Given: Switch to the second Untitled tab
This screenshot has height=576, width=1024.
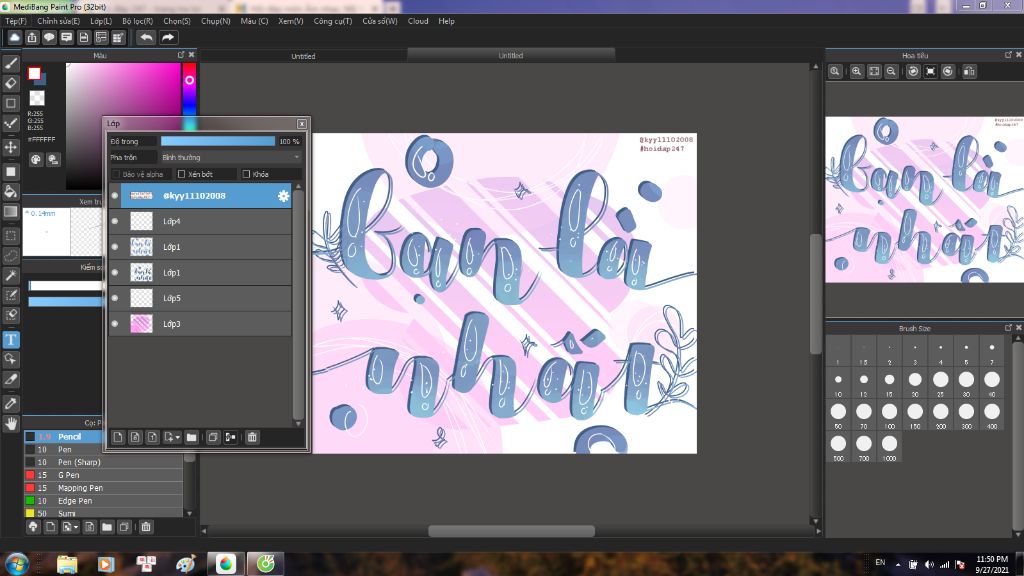Looking at the screenshot, I should click(511, 56).
